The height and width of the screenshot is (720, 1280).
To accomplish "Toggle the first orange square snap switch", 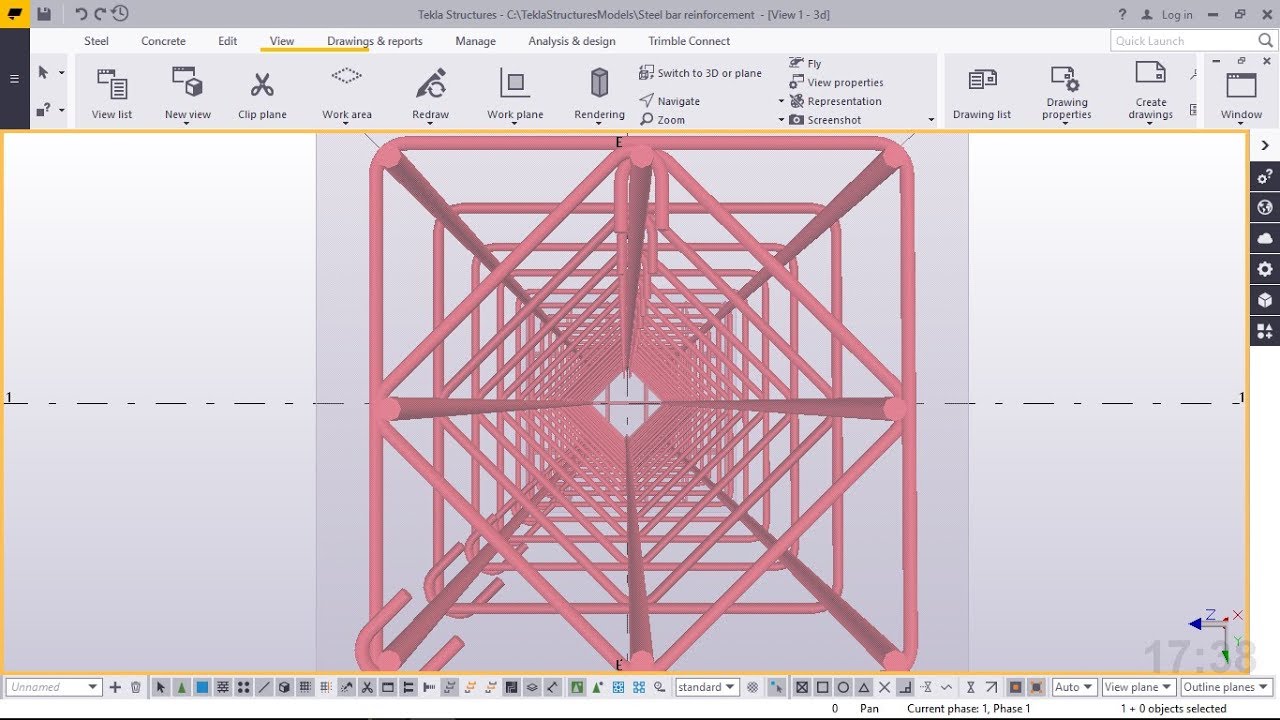I will 1015,687.
